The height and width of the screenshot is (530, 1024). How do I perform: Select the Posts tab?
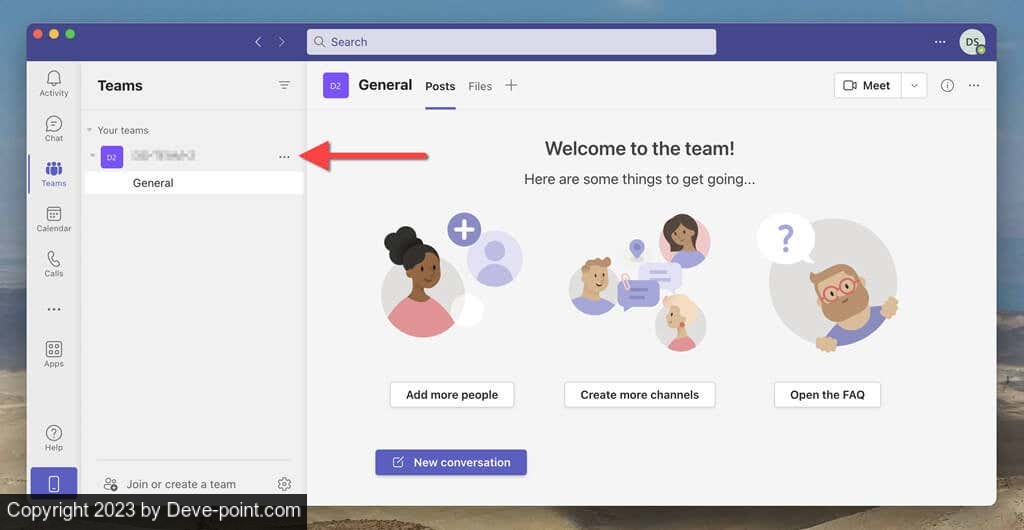pos(440,87)
